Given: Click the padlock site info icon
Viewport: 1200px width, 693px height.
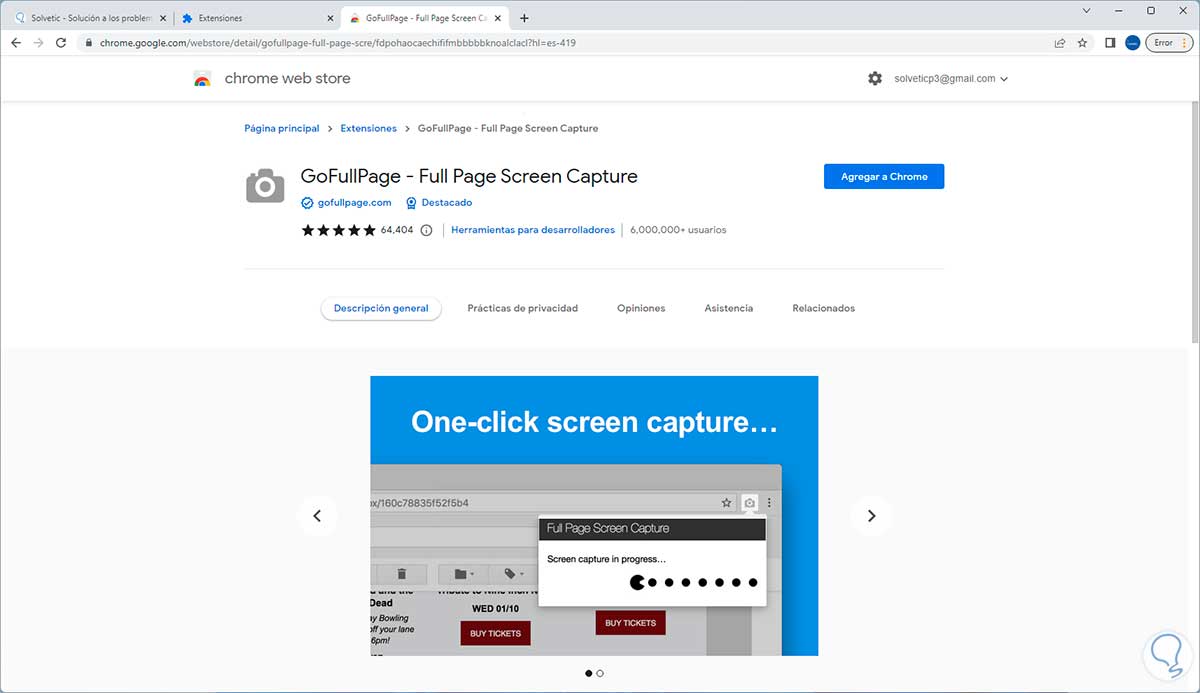Looking at the screenshot, I should [89, 43].
